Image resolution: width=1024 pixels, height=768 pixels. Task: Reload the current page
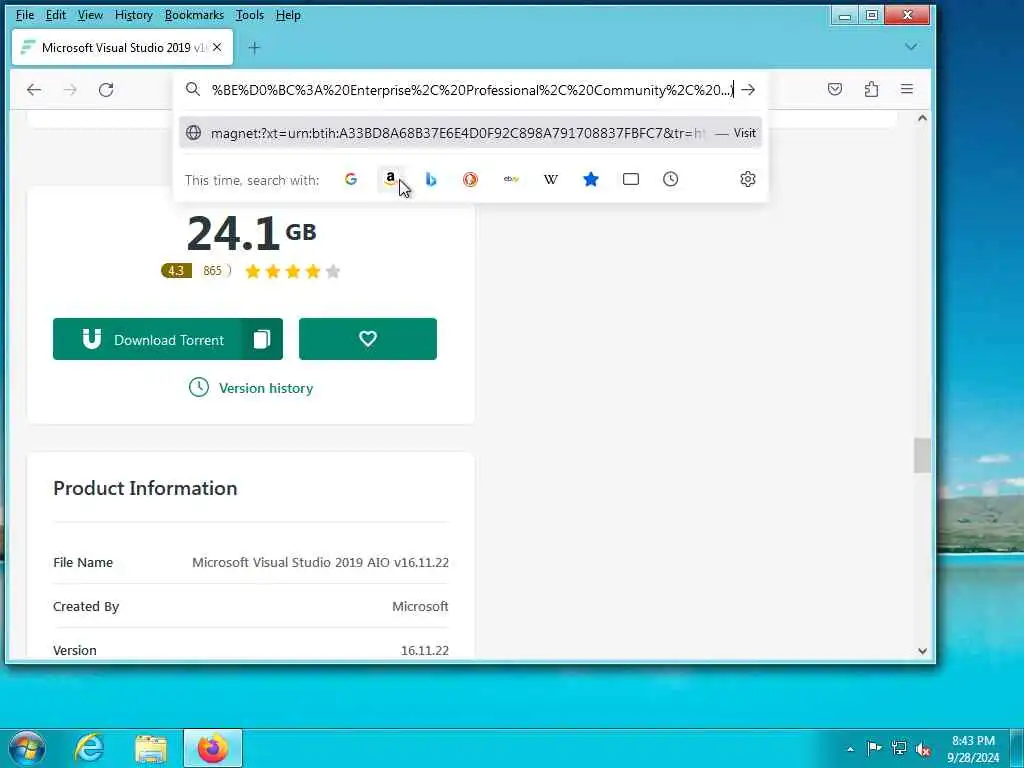(x=106, y=89)
